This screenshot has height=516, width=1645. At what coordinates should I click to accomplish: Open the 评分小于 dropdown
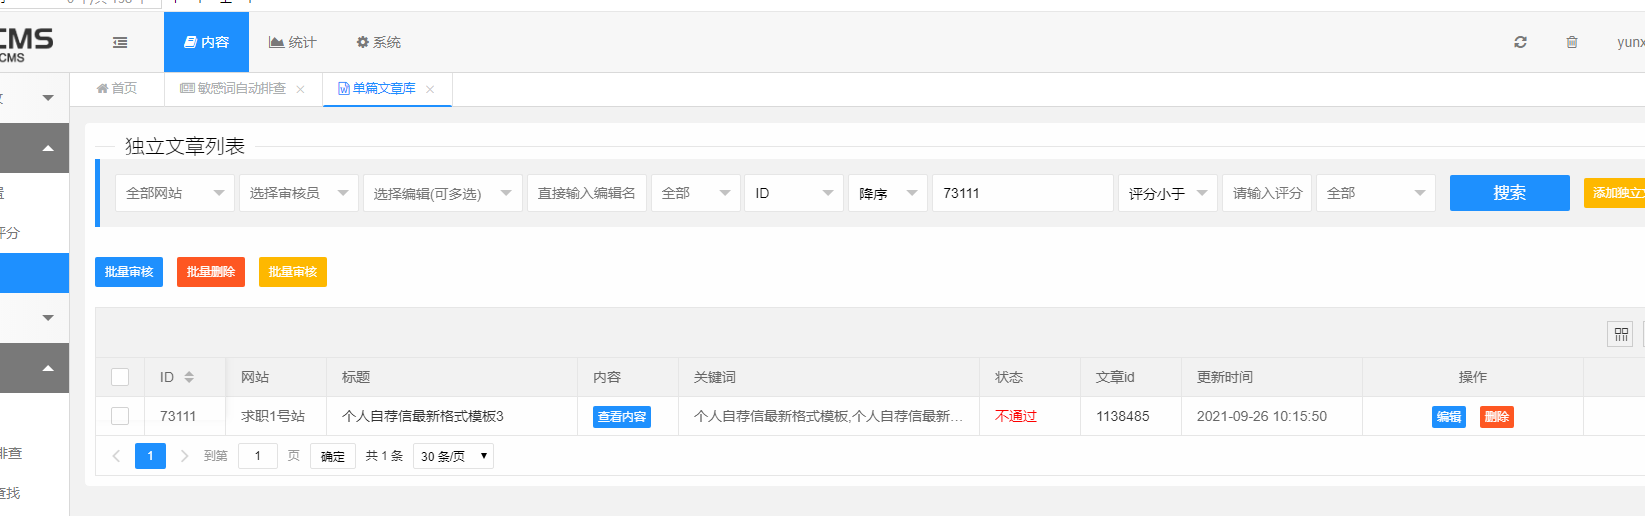coord(1167,193)
